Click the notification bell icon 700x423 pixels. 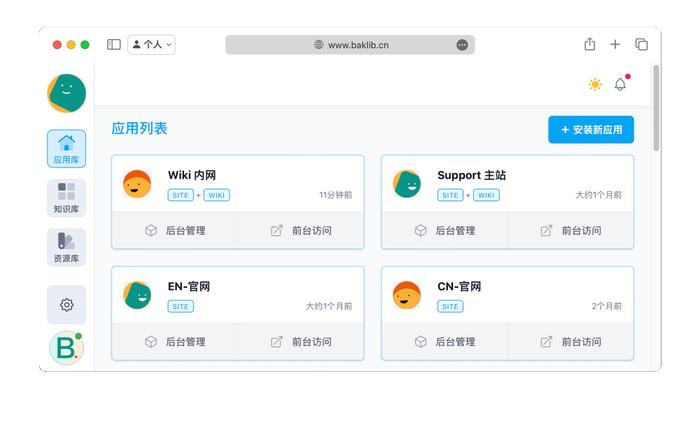(x=620, y=84)
